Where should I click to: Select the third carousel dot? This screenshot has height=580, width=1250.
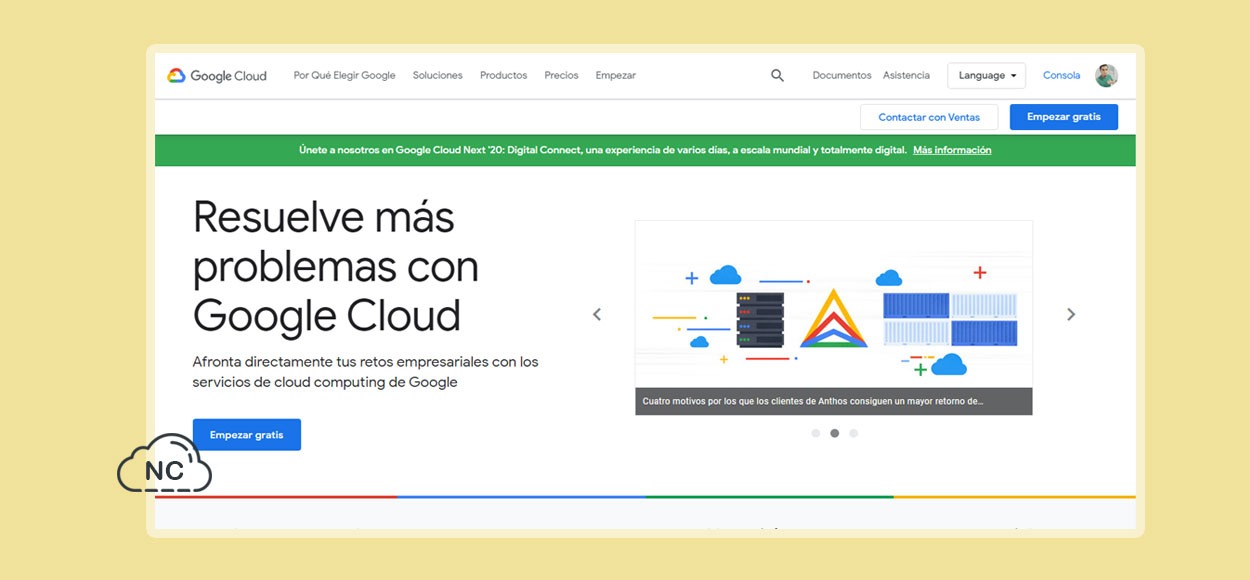tap(853, 434)
